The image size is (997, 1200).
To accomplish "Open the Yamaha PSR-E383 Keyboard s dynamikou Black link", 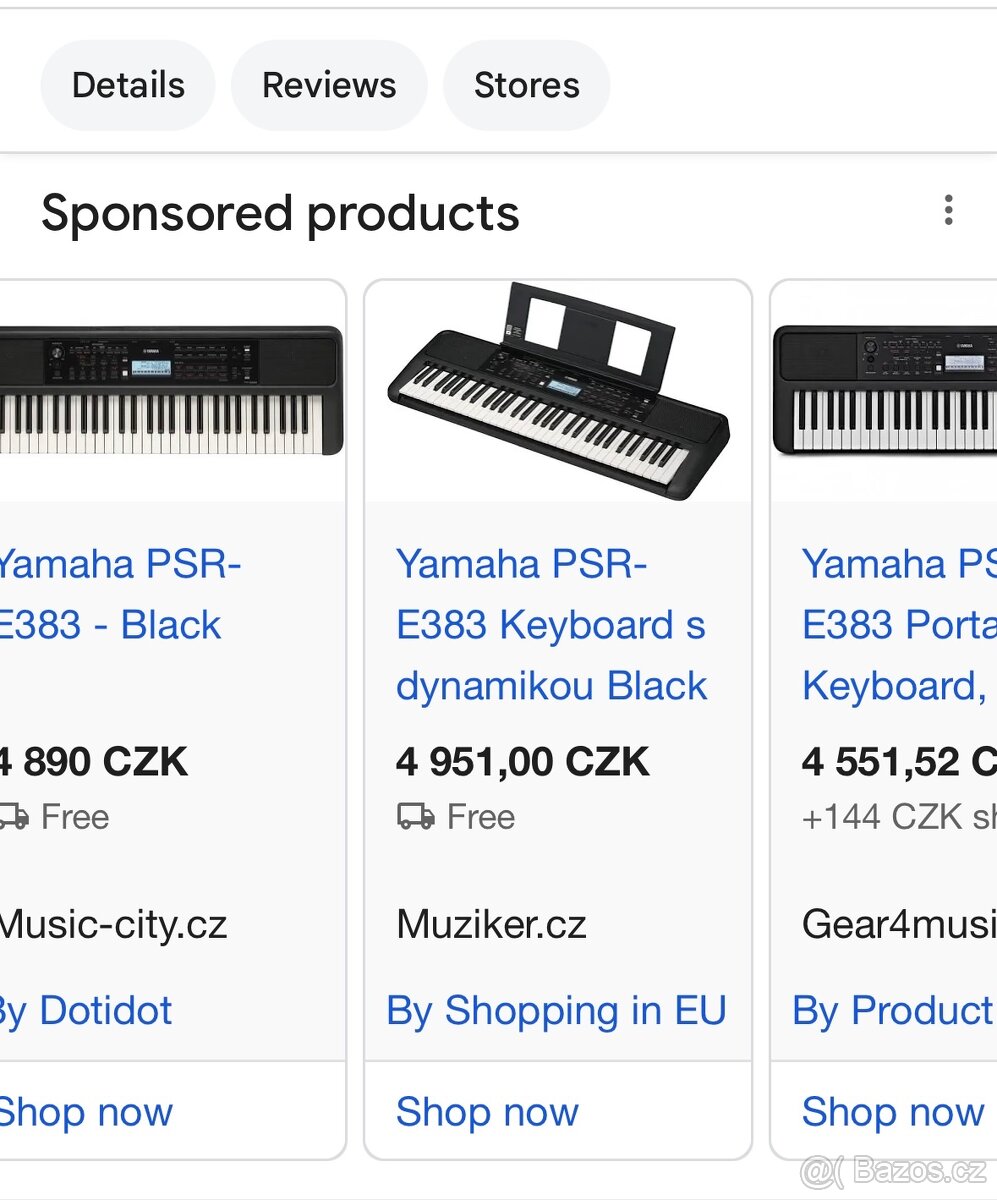I will coord(551,624).
